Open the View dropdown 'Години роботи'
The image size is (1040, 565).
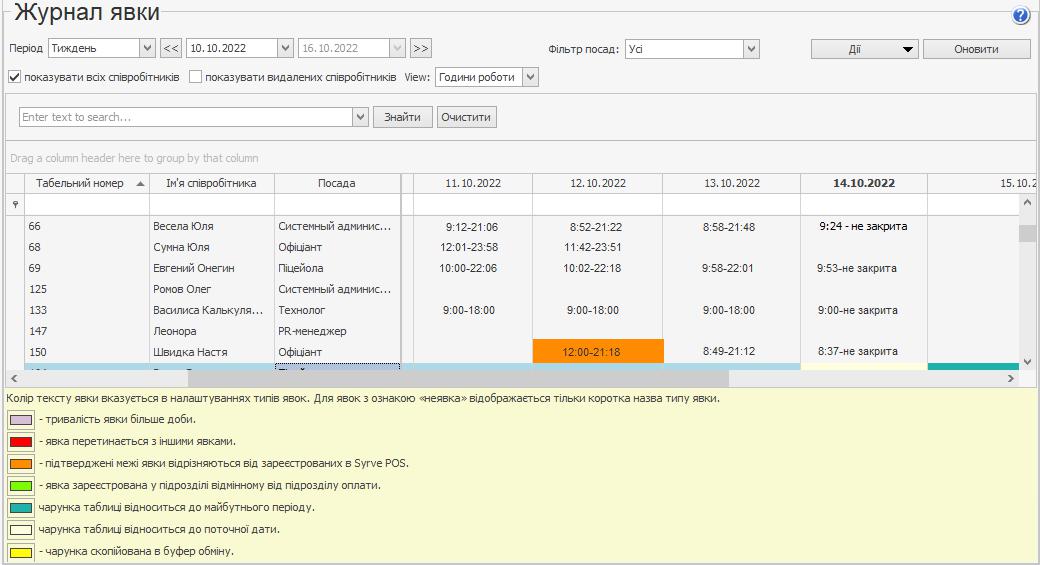pyautogui.click(x=530, y=77)
